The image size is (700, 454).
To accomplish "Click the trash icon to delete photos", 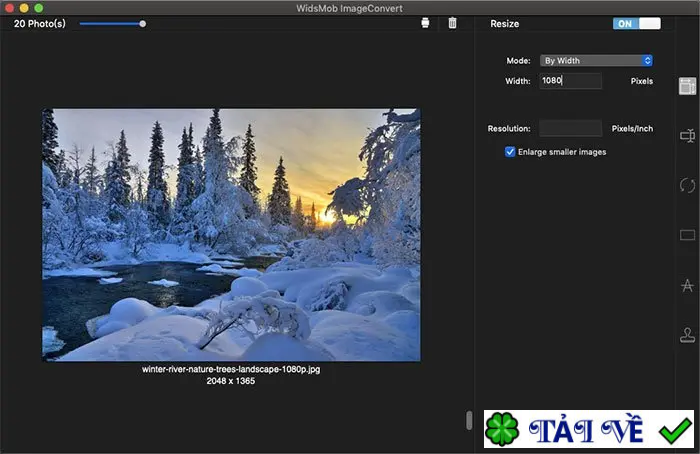I will click(452, 23).
